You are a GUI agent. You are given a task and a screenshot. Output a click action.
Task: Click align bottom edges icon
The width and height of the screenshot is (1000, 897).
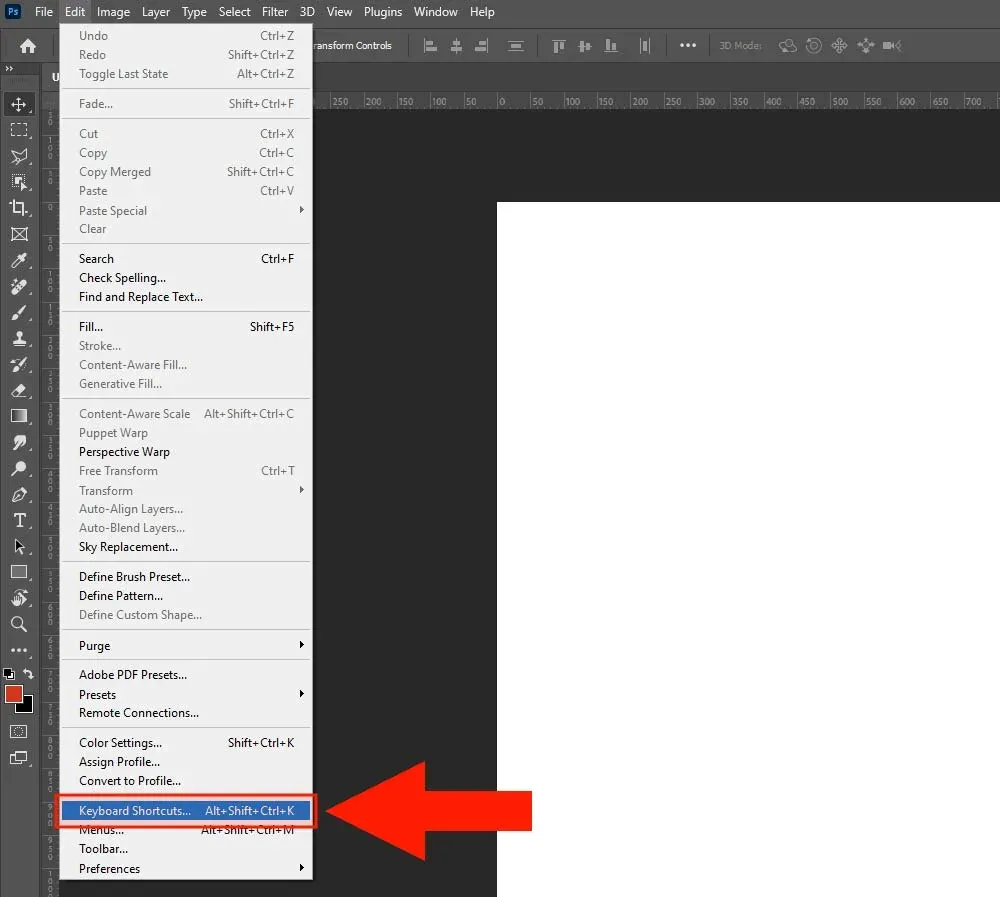point(610,46)
